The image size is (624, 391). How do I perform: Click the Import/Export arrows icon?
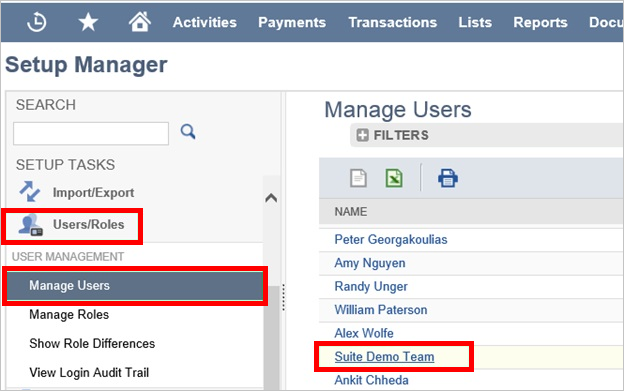[29, 192]
